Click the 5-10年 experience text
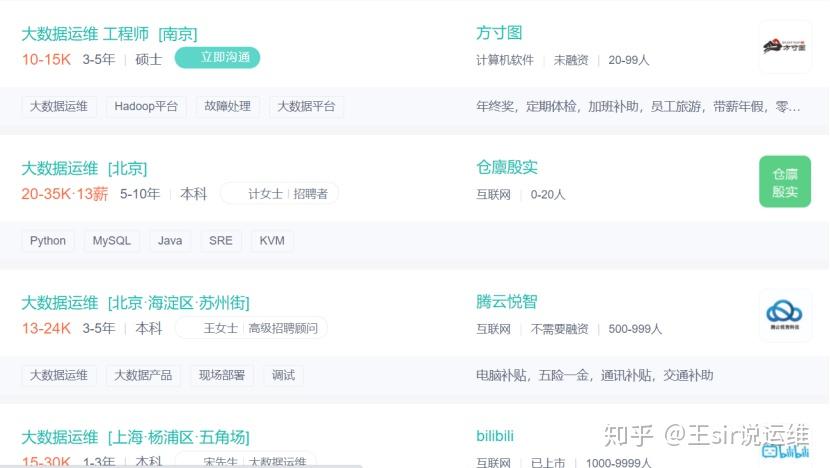Viewport: 830px width, 468px height. (140, 194)
